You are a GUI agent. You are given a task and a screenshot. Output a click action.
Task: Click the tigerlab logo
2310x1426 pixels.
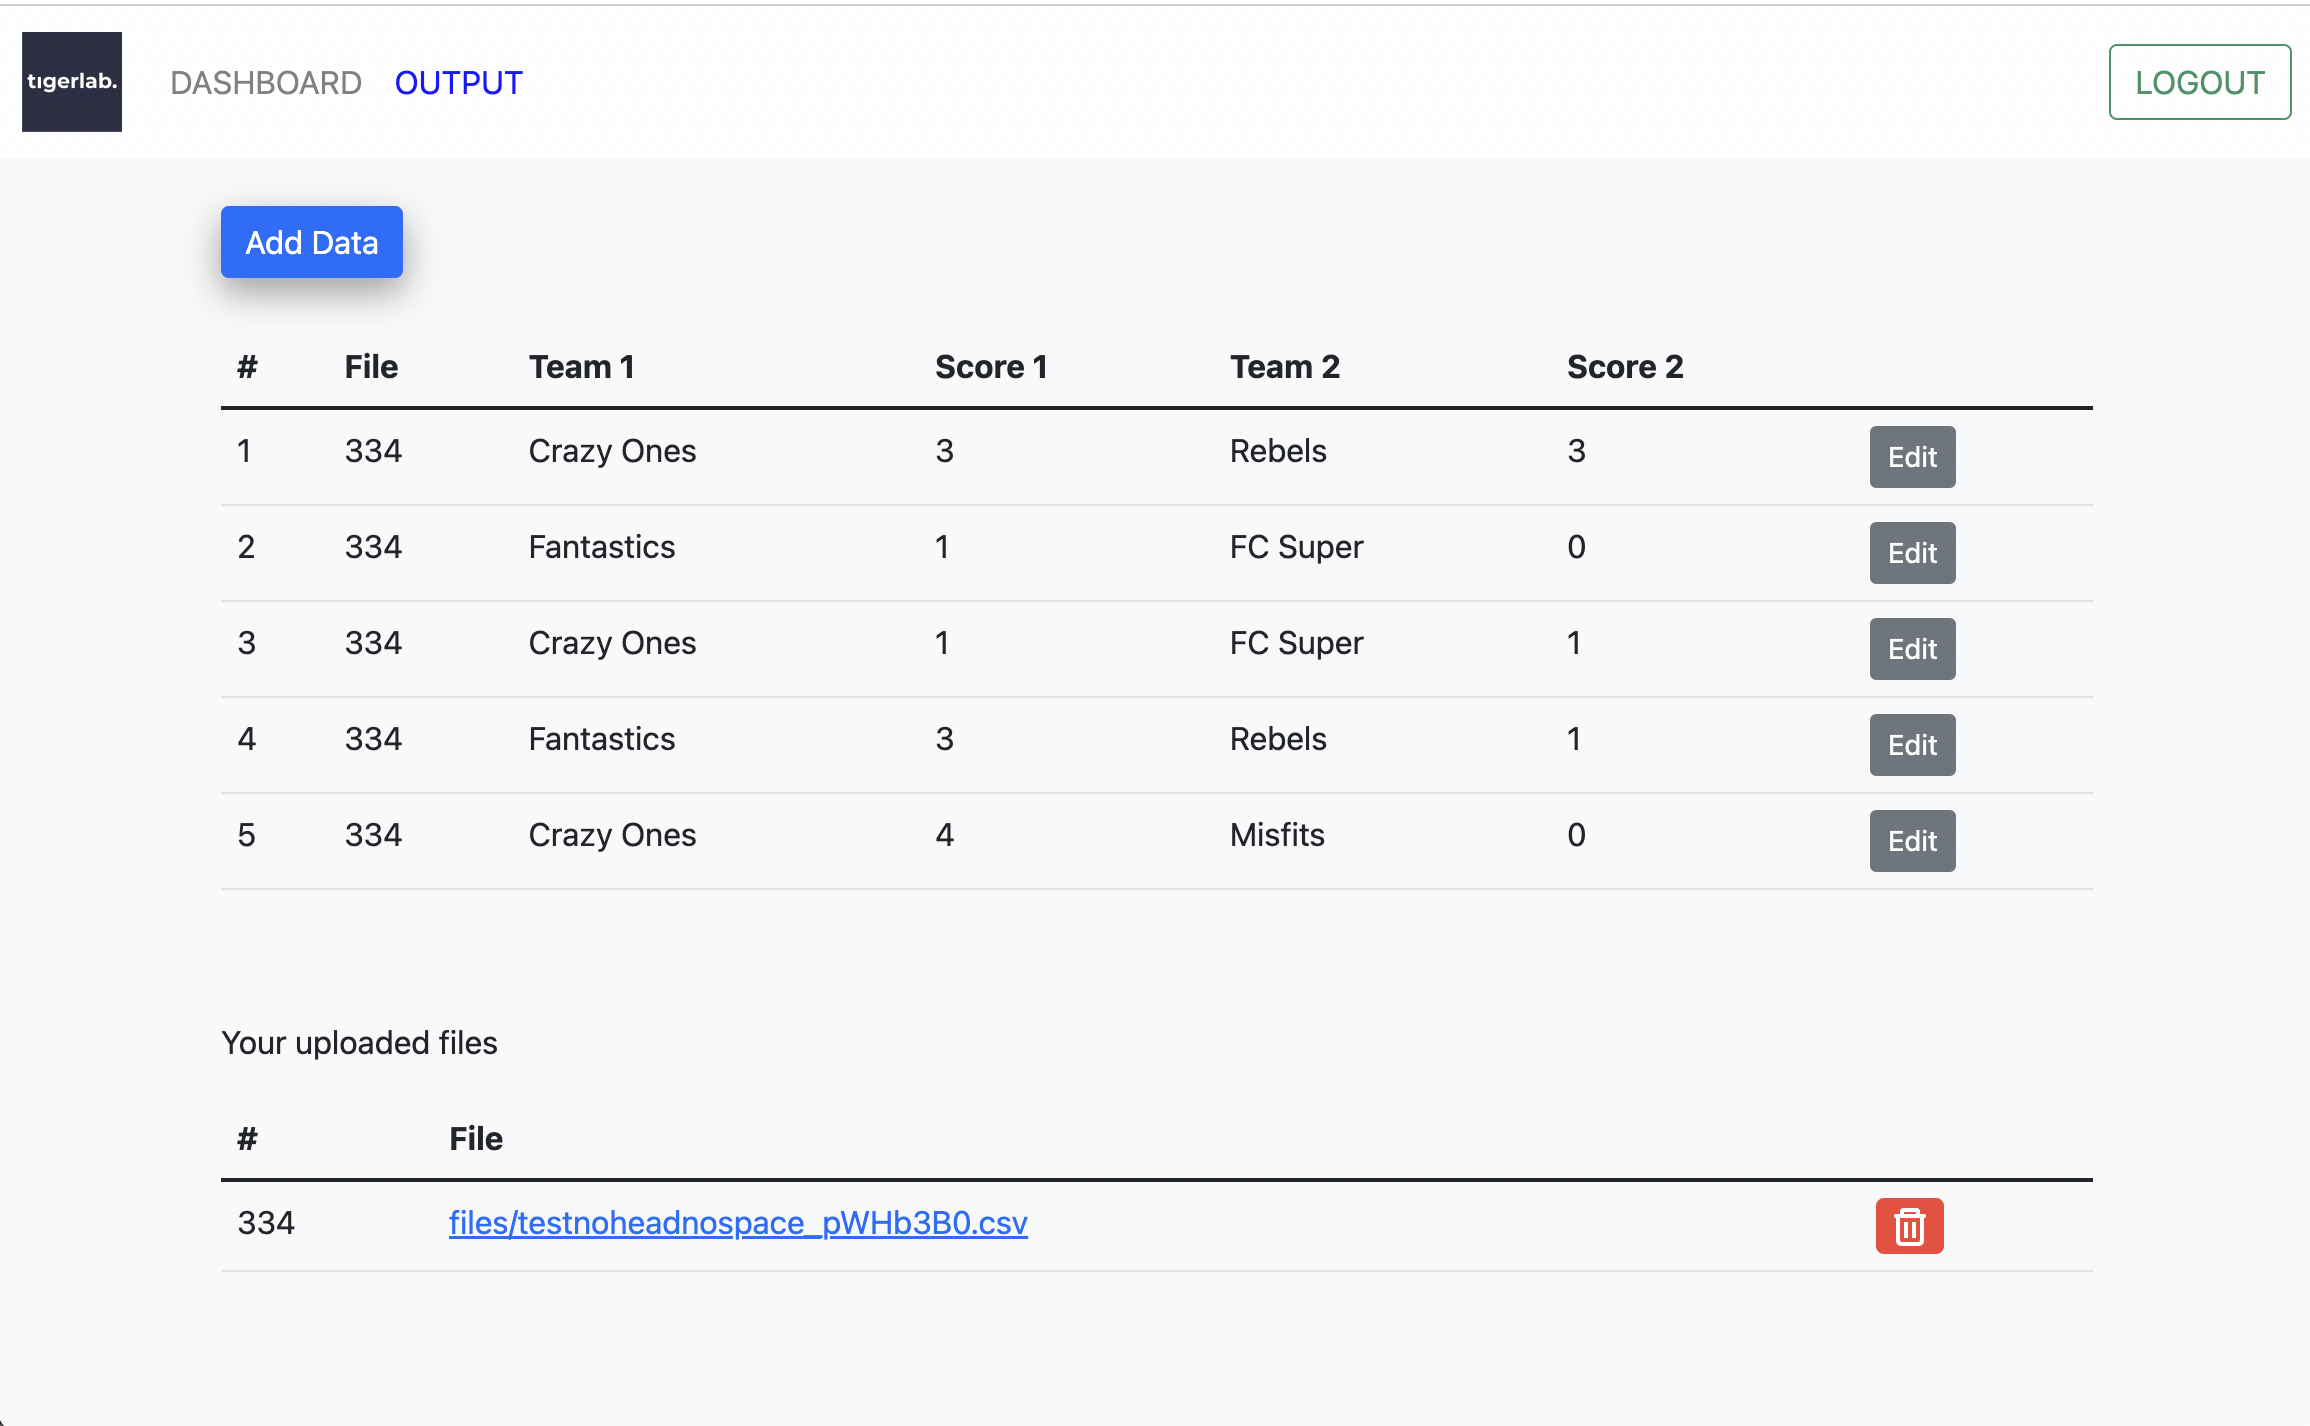point(72,82)
